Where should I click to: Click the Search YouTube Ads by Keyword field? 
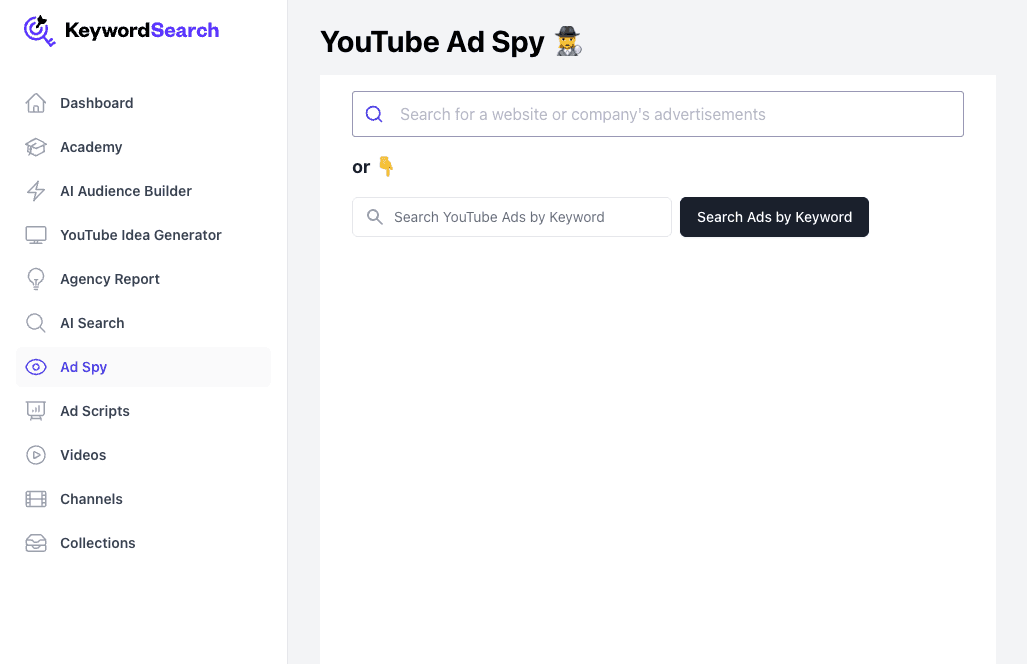pos(511,217)
